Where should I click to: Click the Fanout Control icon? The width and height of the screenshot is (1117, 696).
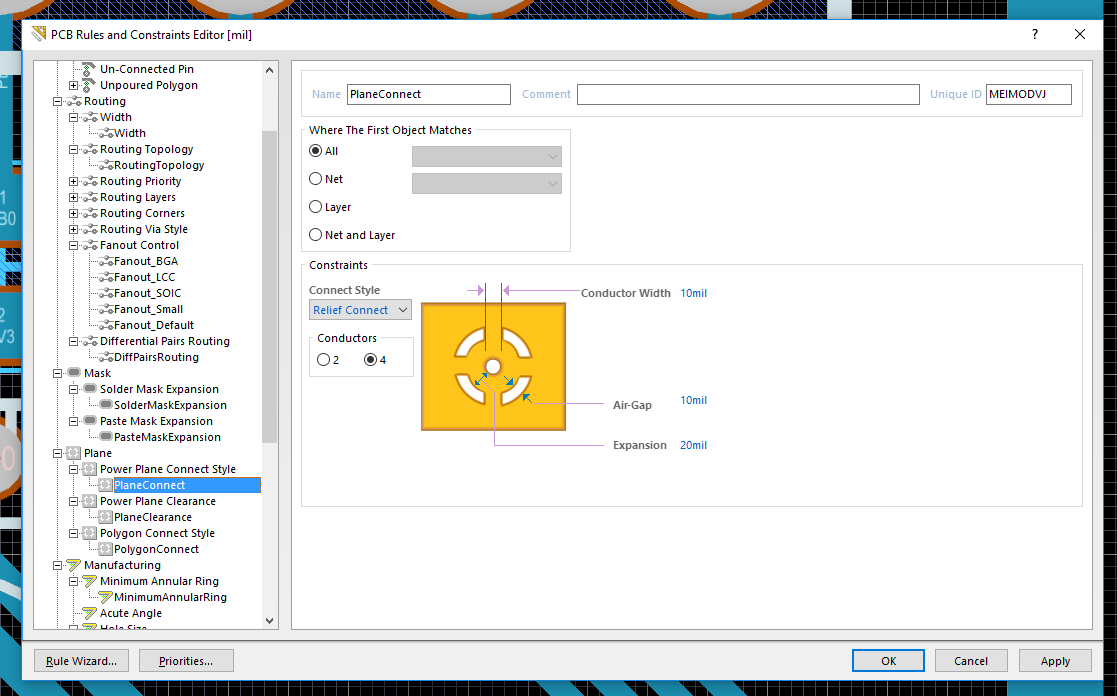(x=90, y=245)
